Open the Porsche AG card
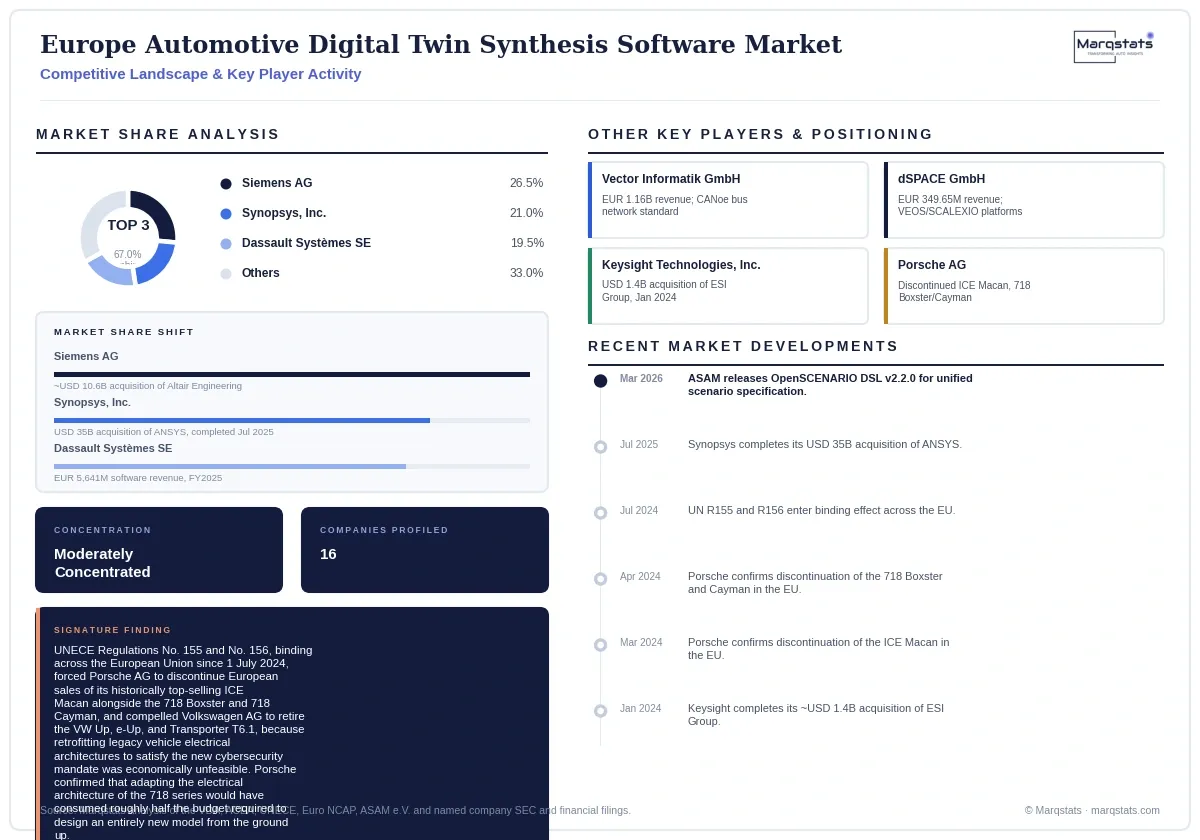The height and width of the screenshot is (840, 1200). click(x=1024, y=286)
